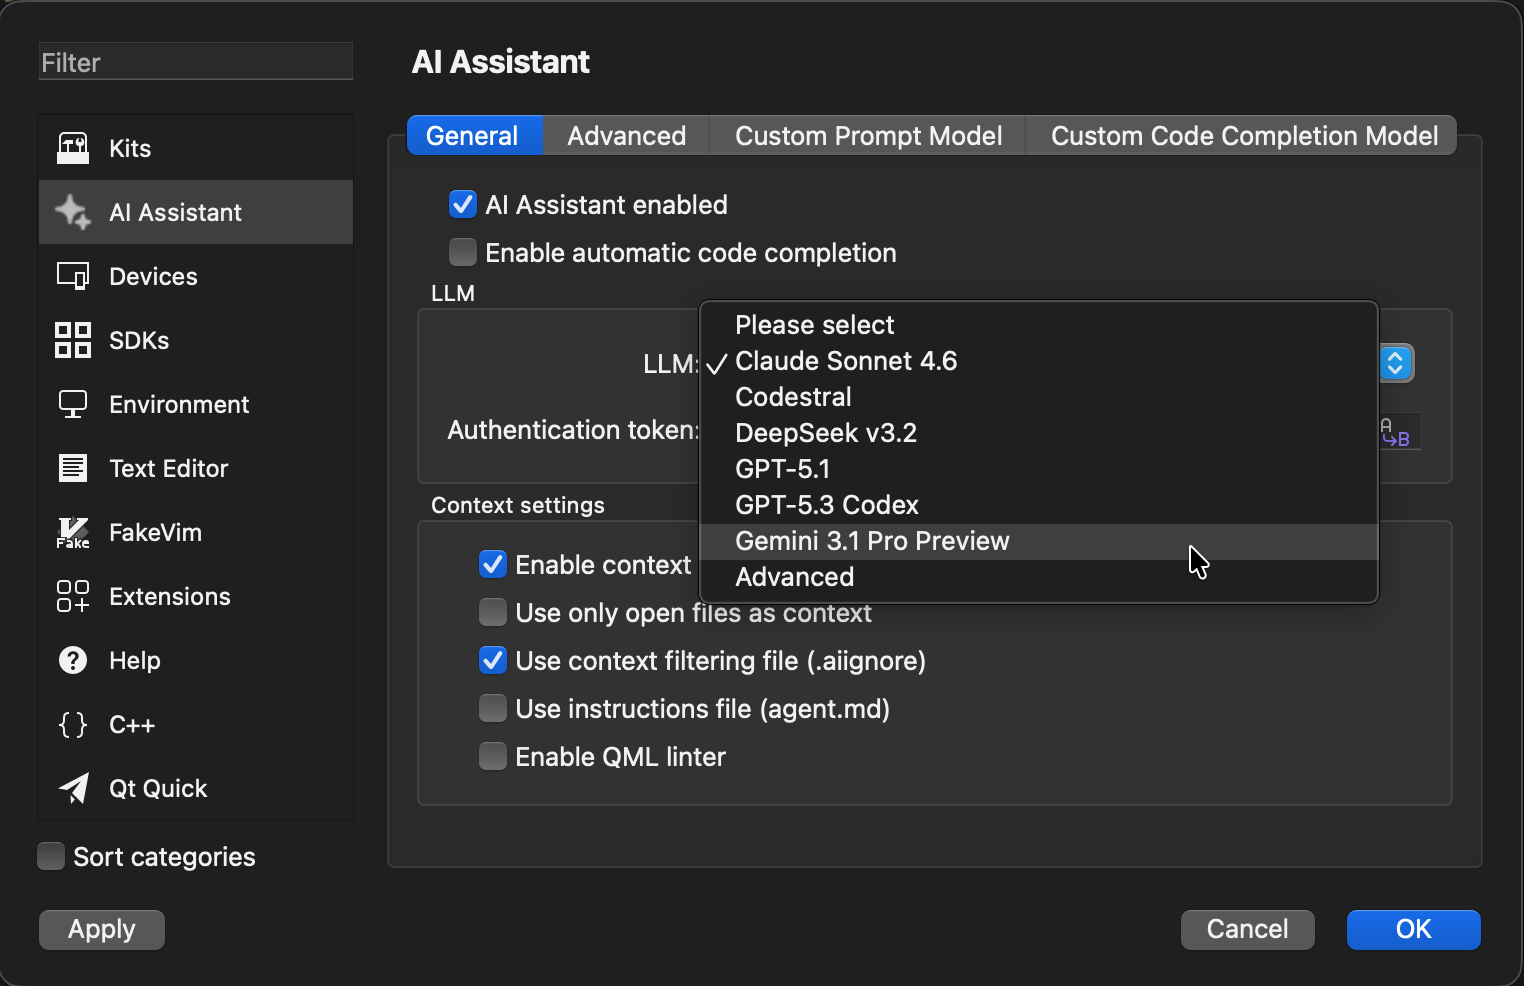The height and width of the screenshot is (986, 1524).
Task: Click the blue LLM dropdown stepper arrows
Action: point(1396,363)
